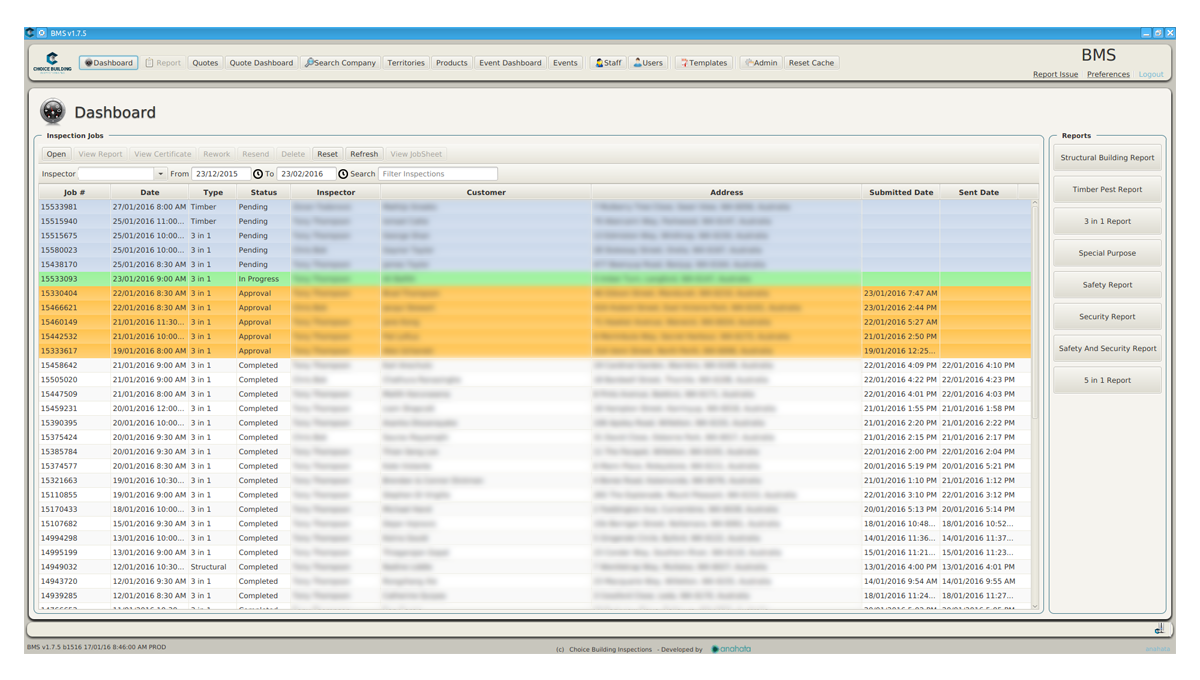The width and height of the screenshot is (1200, 680).
Task: Click the View Certificate button
Action: point(162,154)
